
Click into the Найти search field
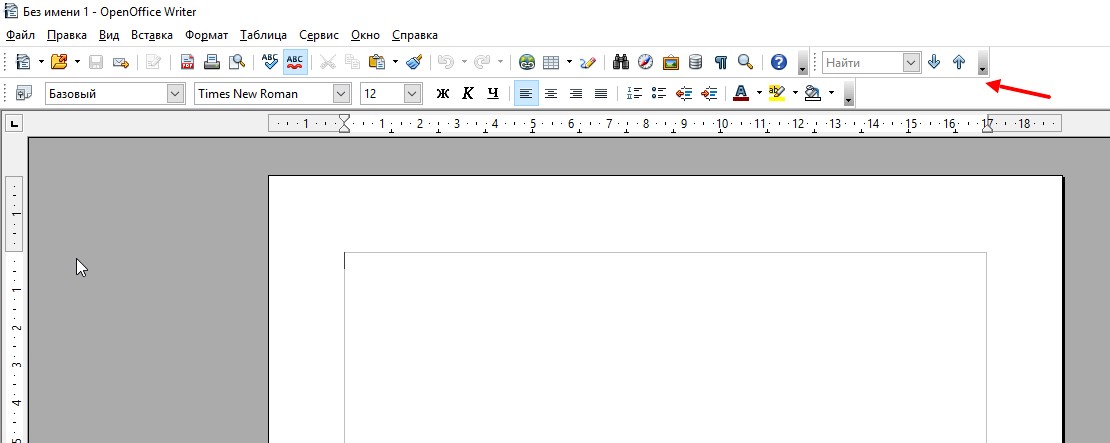[862, 62]
